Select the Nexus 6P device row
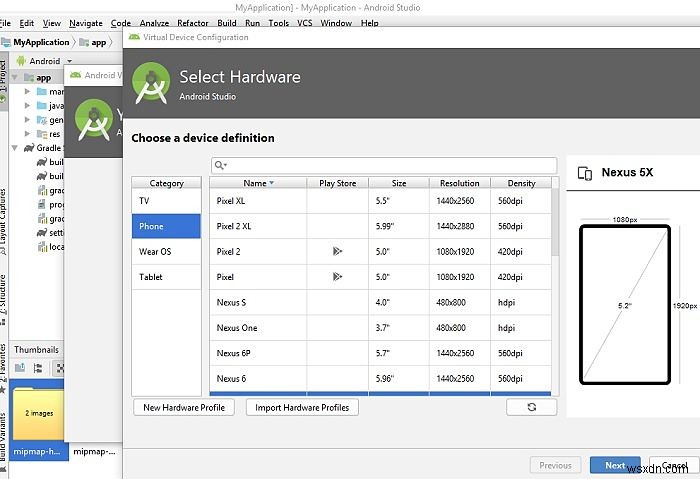The image size is (700, 479). coord(380,353)
